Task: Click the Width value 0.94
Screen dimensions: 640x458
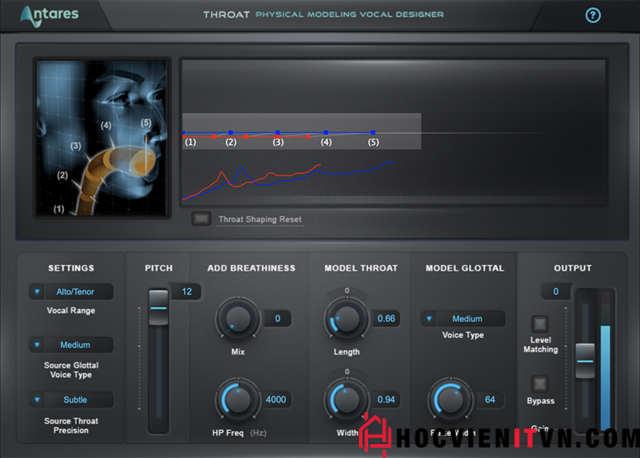Action: (386, 400)
